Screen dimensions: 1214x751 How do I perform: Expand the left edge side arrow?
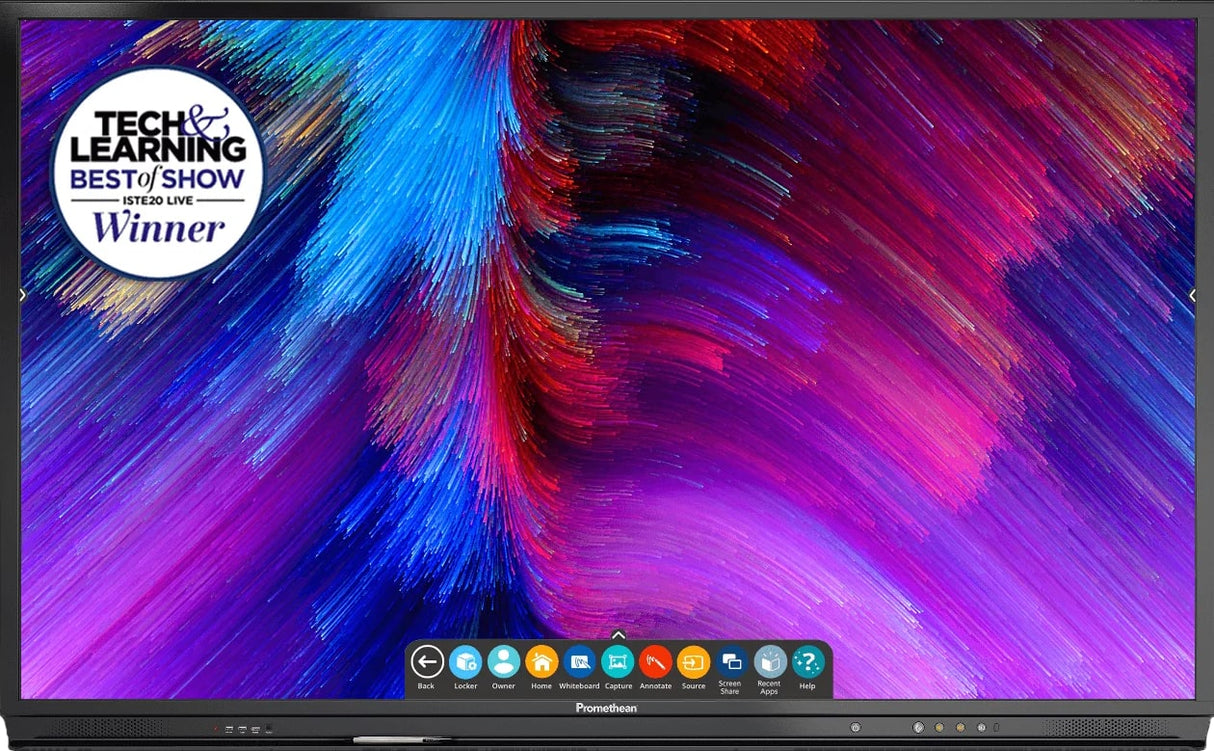[x=23, y=294]
